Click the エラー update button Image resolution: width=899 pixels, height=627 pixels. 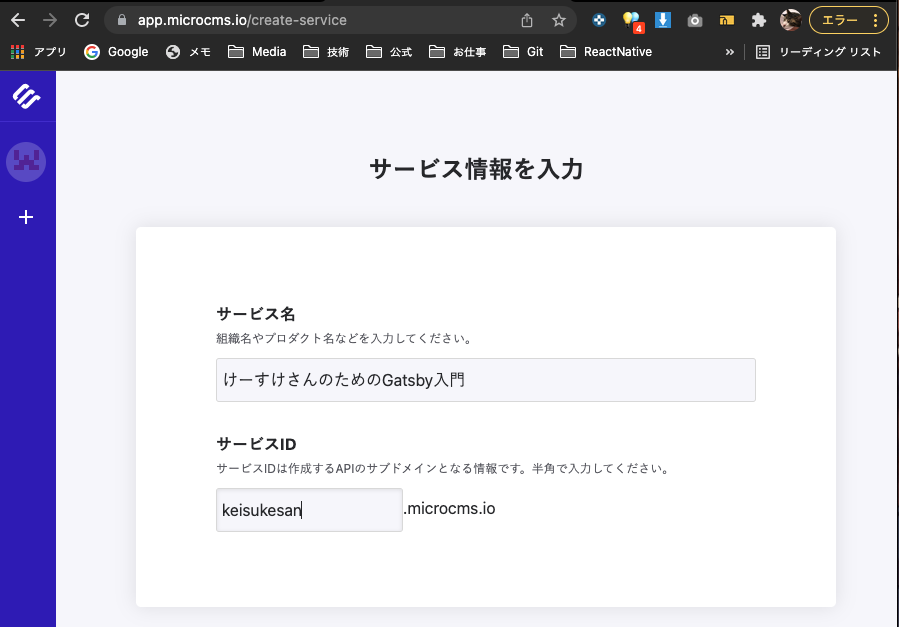point(849,21)
